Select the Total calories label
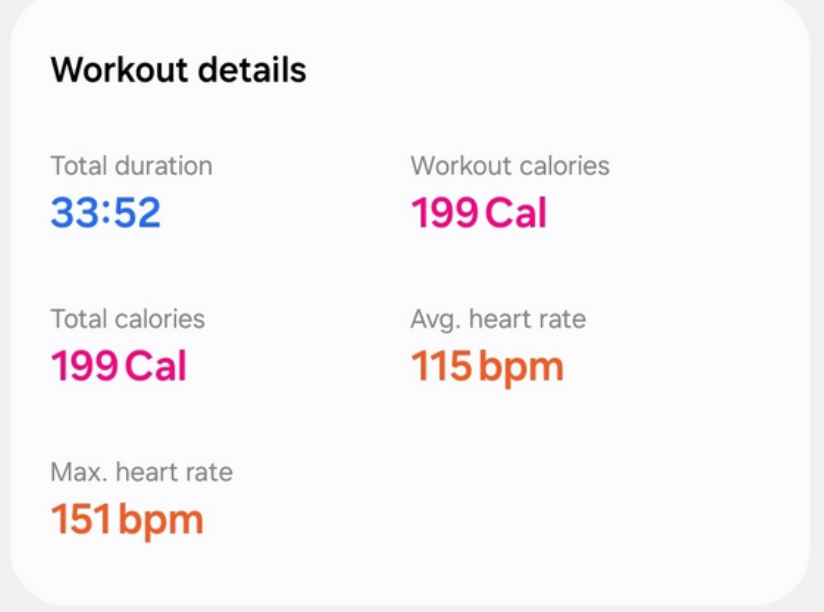Screen dimensions: 824x612 coord(128,319)
